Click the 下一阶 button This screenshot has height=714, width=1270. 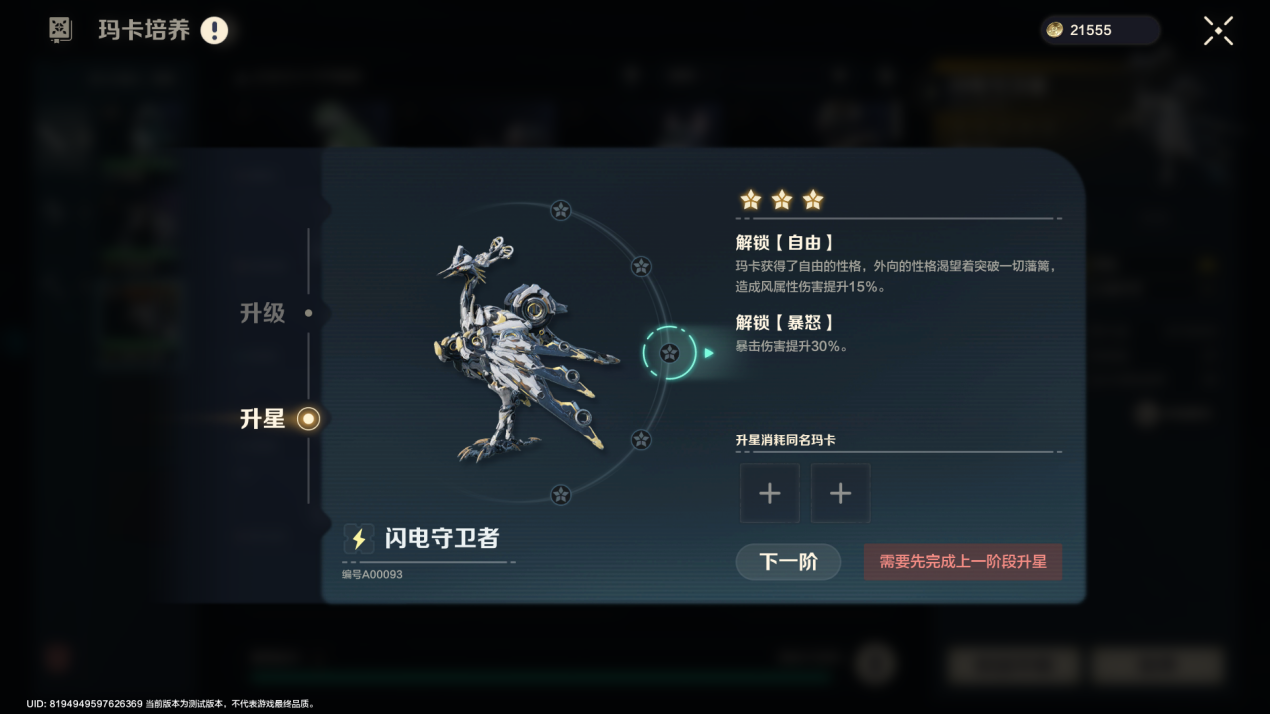(788, 562)
